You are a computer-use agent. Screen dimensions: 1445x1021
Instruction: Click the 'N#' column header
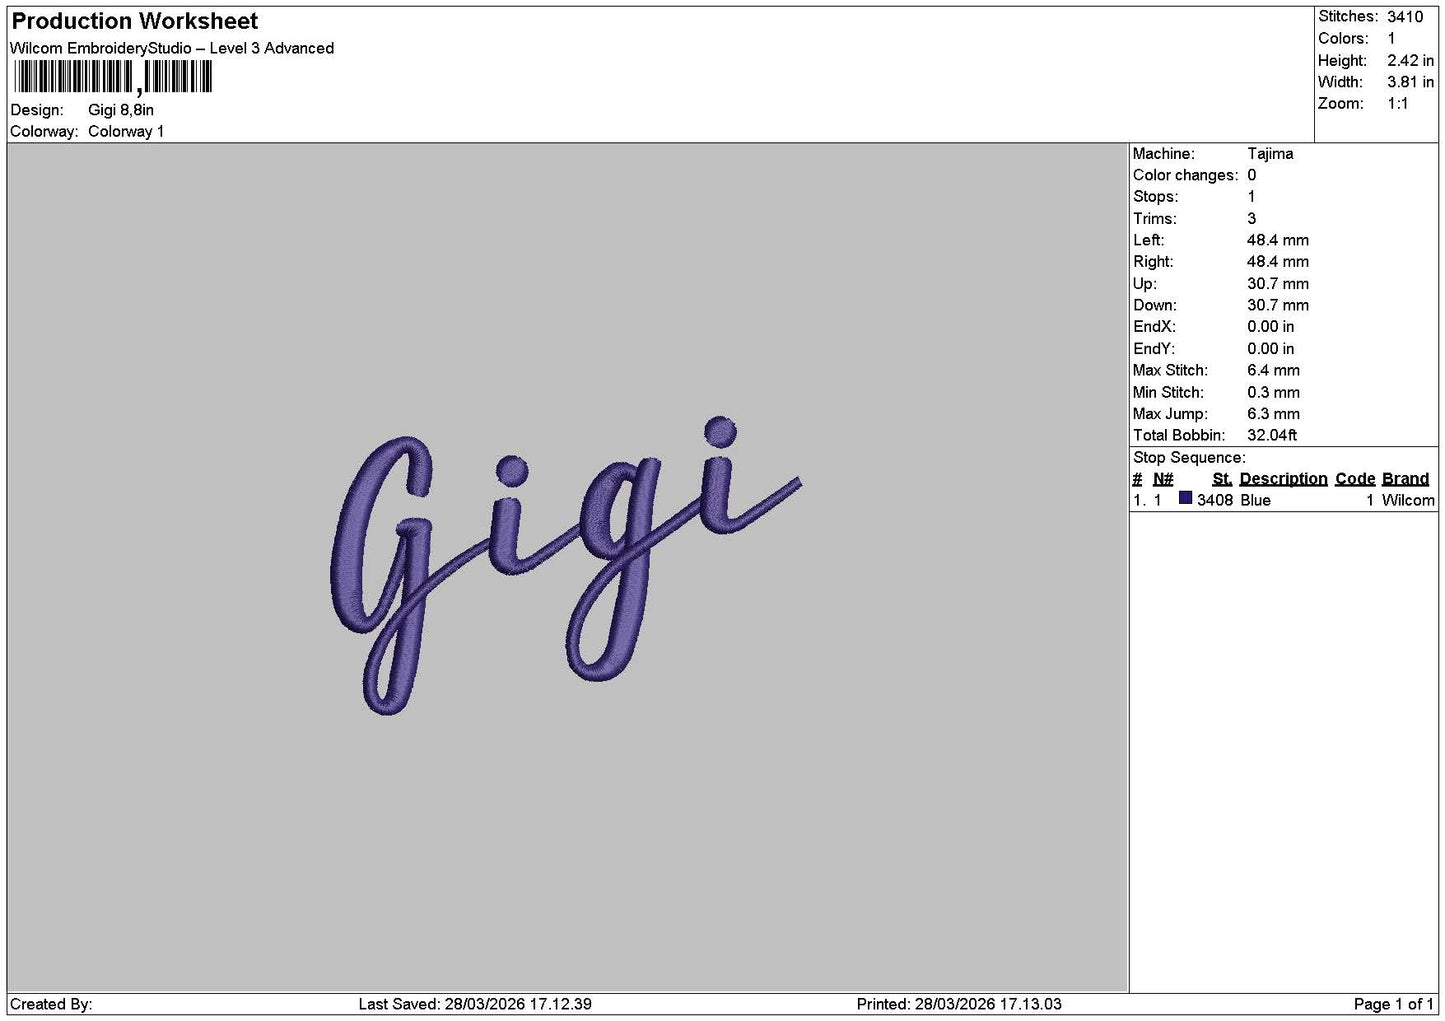pyautogui.click(x=1163, y=479)
